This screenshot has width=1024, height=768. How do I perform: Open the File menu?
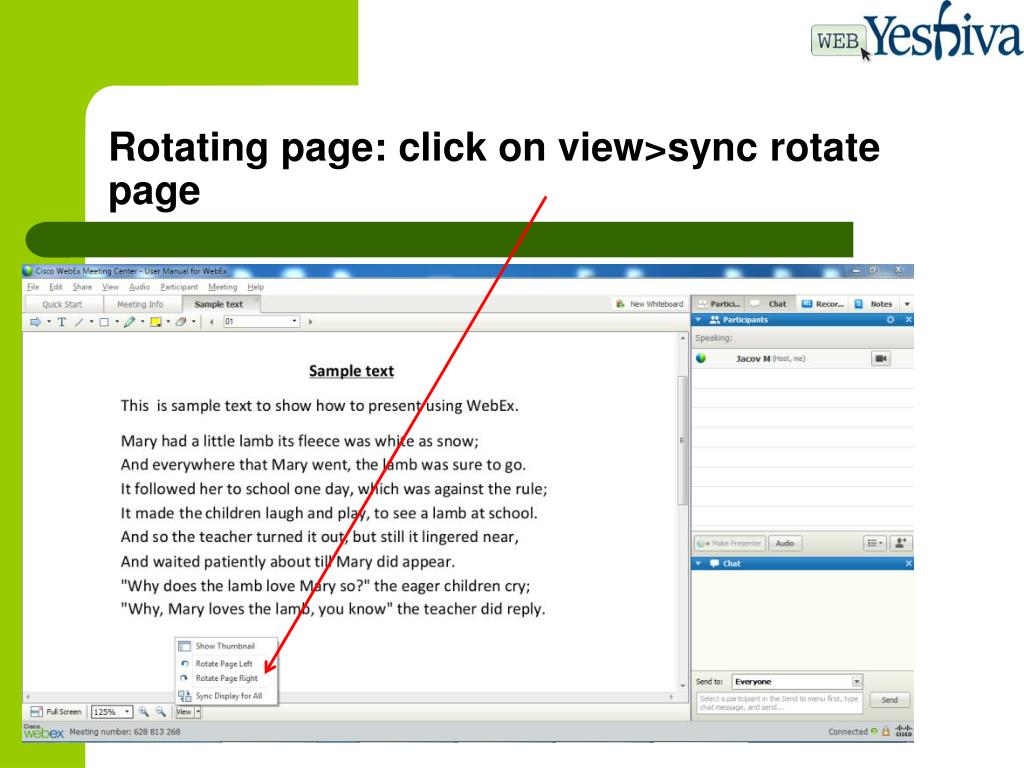33,287
